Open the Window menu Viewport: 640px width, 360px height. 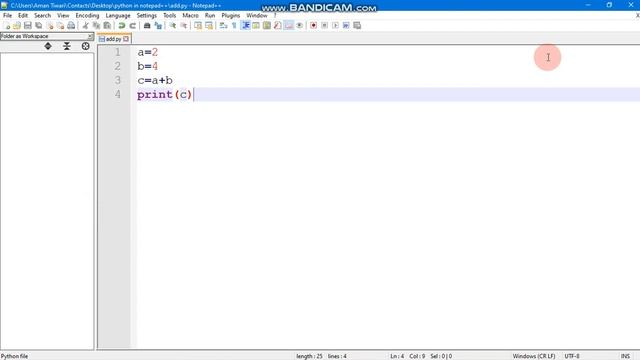pos(257,16)
